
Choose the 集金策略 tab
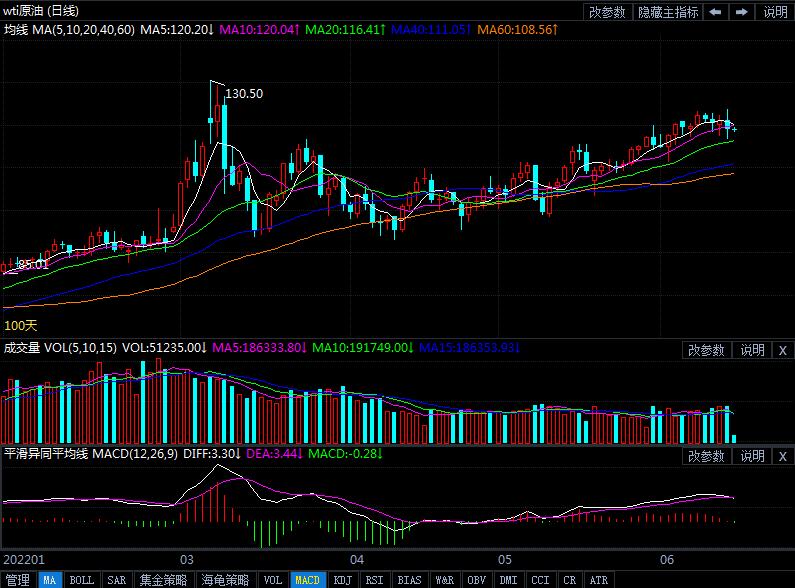pos(163,580)
